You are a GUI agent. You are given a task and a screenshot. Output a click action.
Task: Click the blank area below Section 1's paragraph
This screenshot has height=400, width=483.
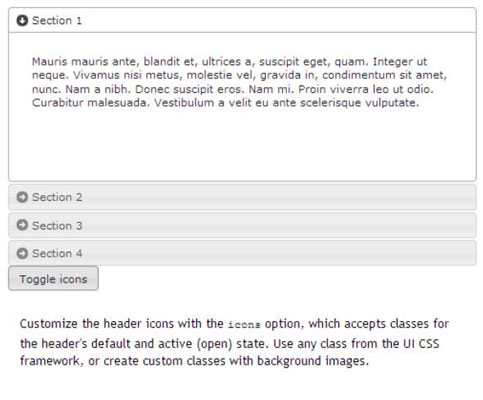click(x=242, y=145)
